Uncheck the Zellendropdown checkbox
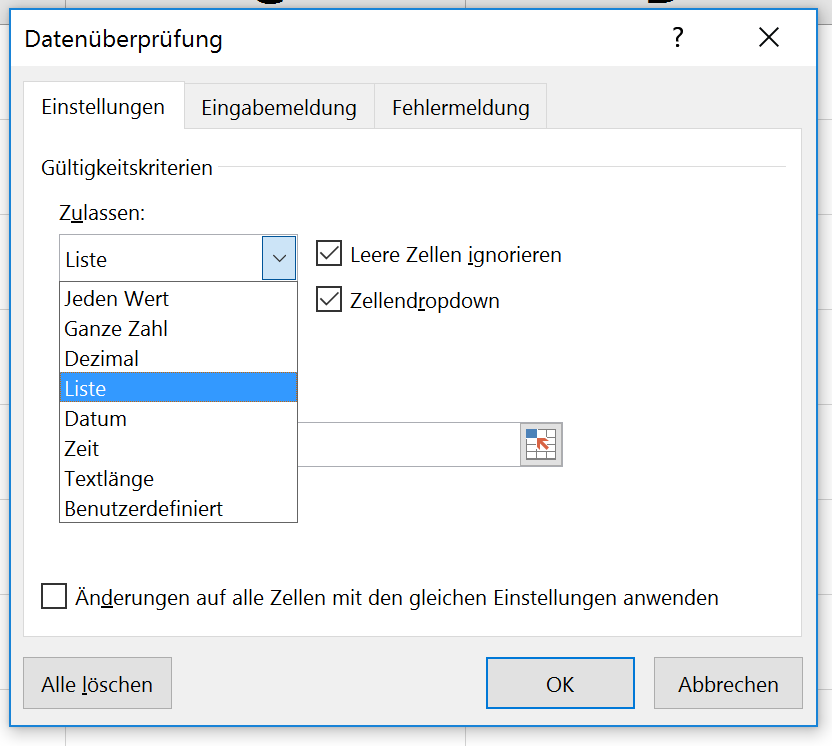This screenshot has height=746, width=832. [x=329, y=299]
